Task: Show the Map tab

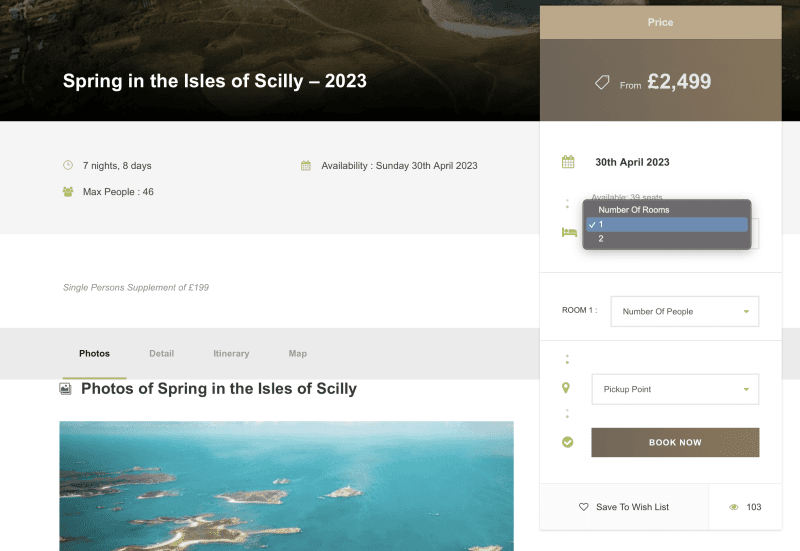Action: [x=298, y=353]
